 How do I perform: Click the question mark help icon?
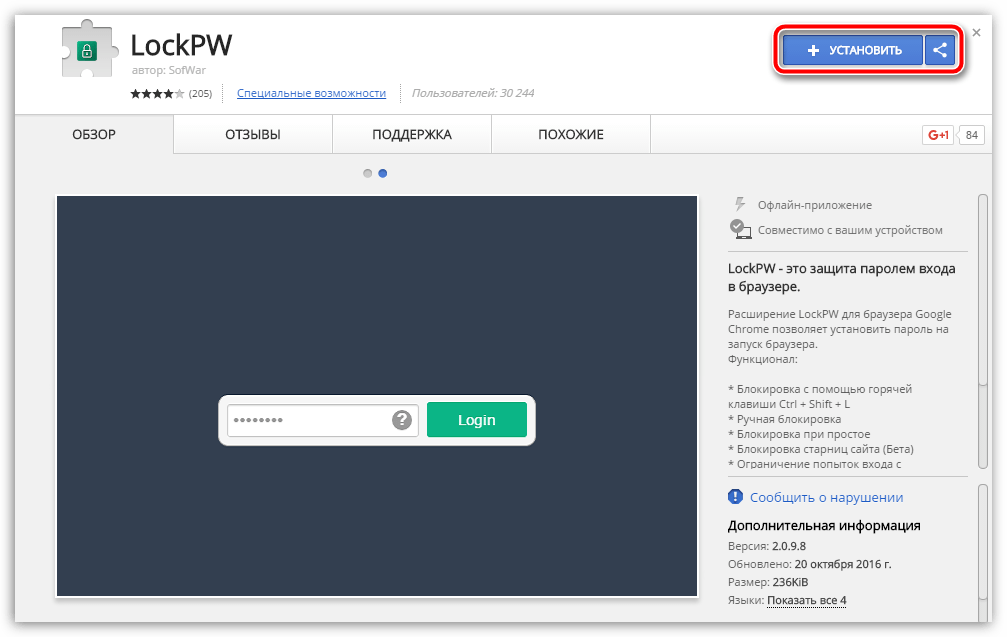[x=402, y=420]
